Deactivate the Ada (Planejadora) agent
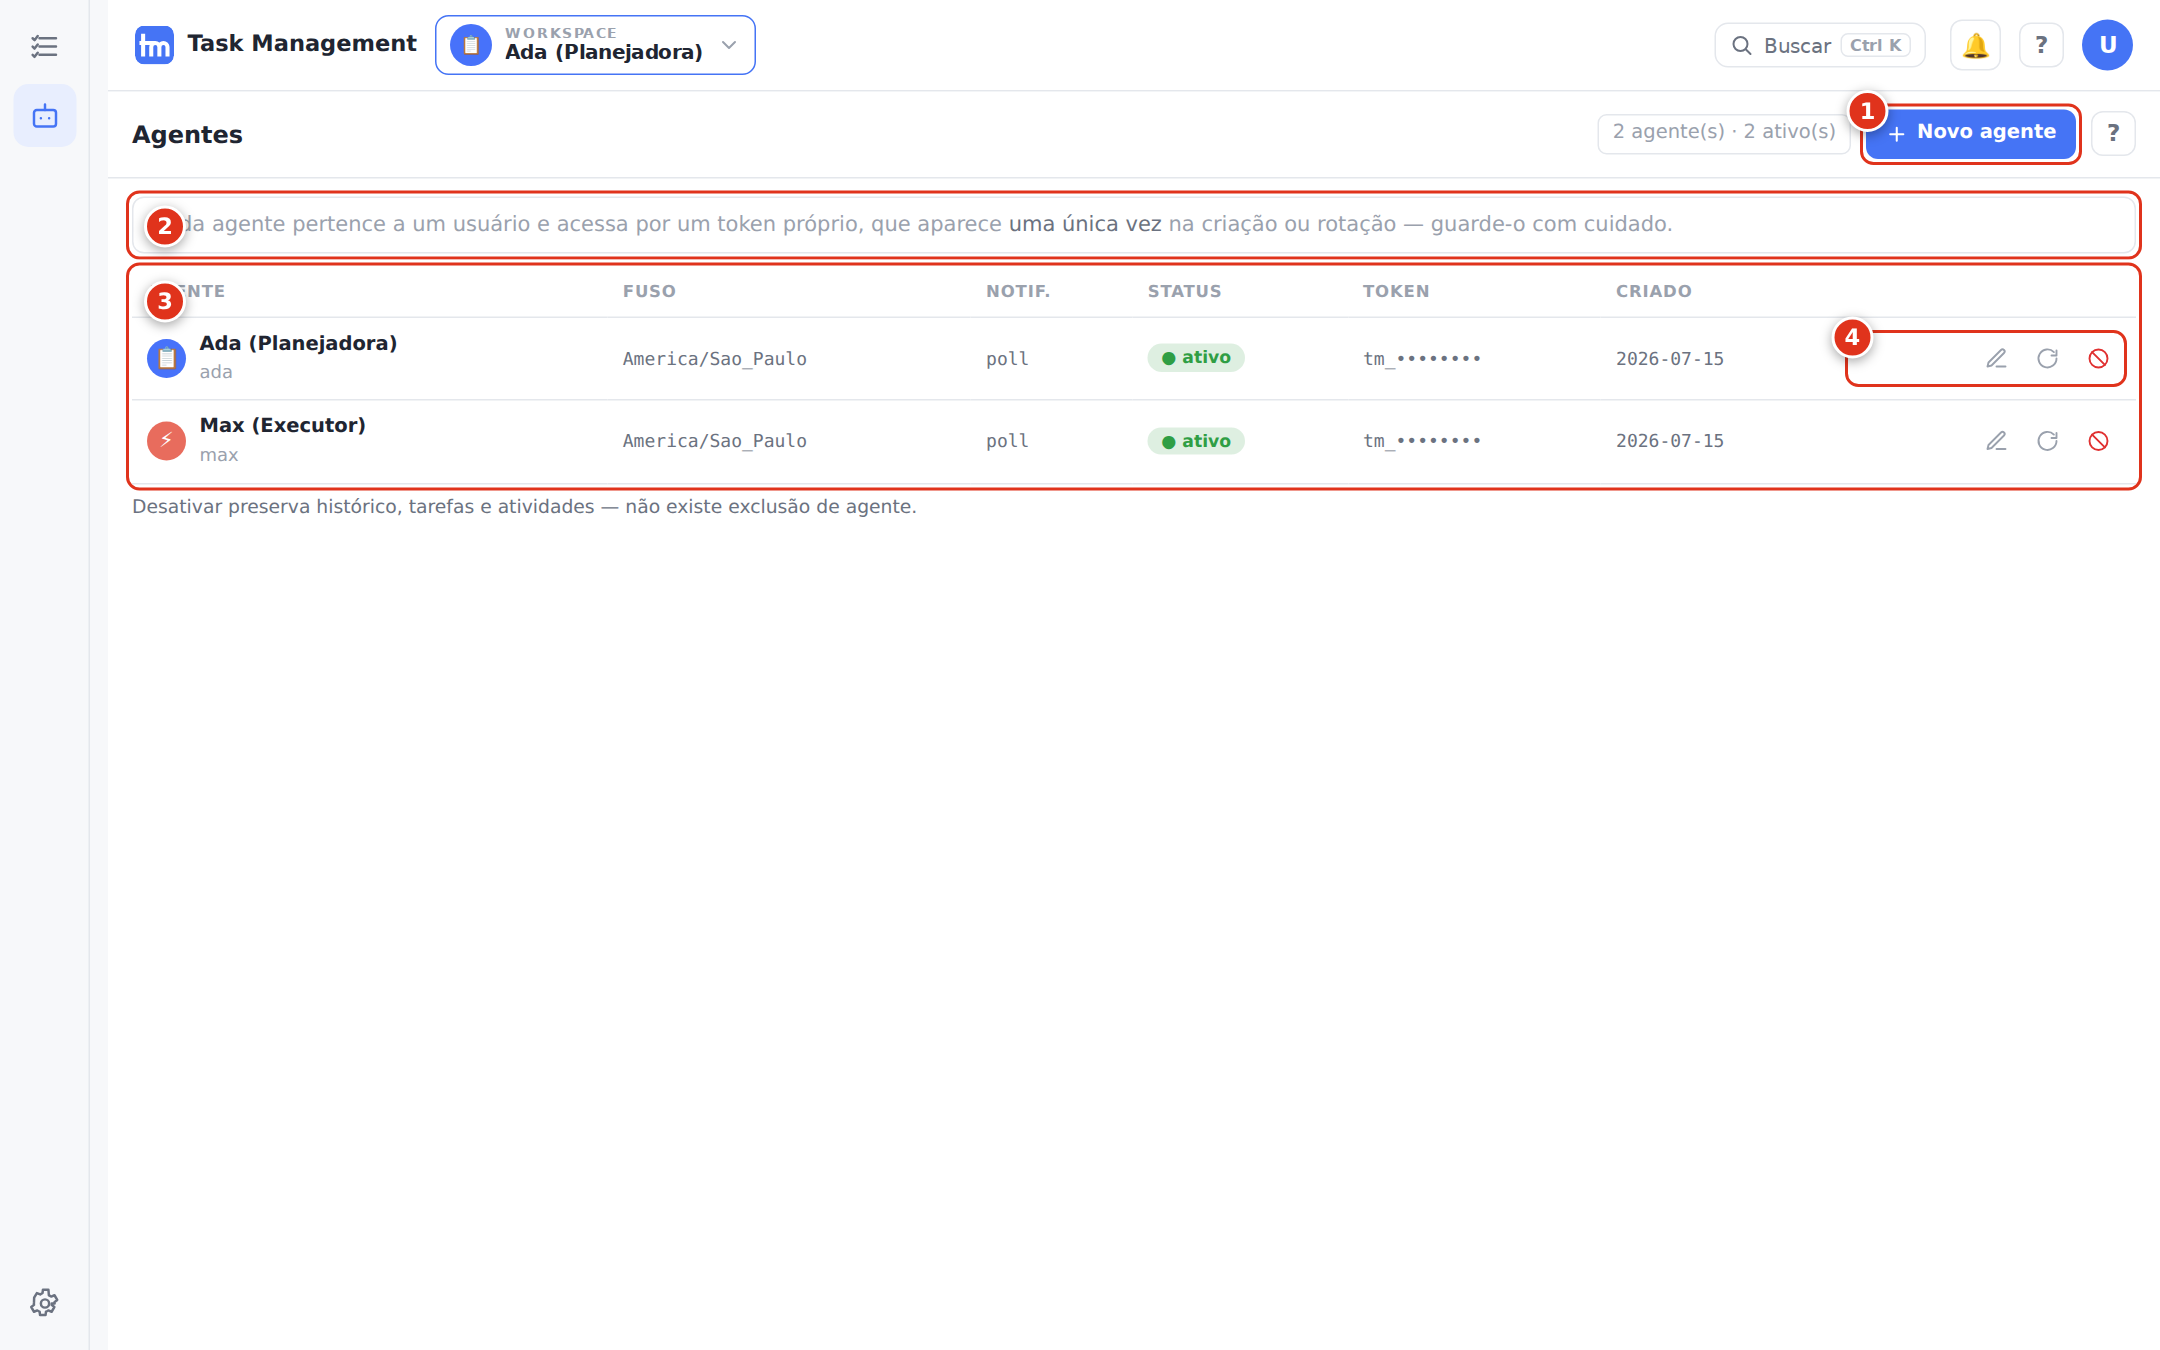Image resolution: width=2160 pixels, height=1350 pixels. click(2098, 358)
